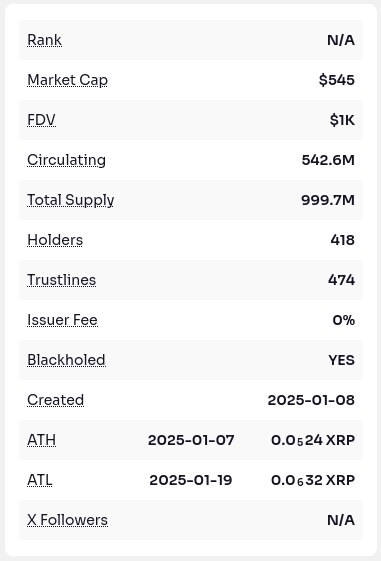The width and height of the screenshot is (381, 561).
Task: Select the Created label
Action: 55,400
